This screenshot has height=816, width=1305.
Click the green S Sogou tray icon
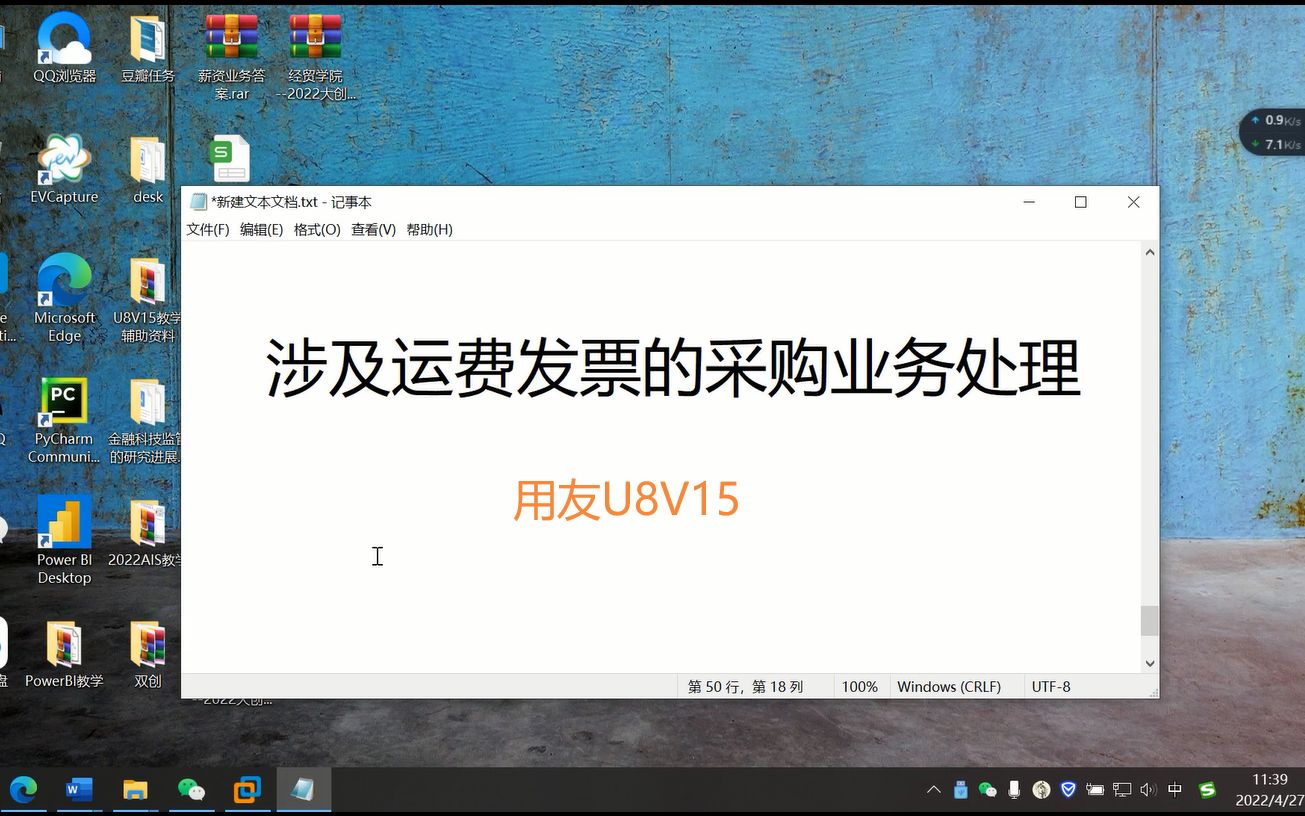(x=1207, y=790)
